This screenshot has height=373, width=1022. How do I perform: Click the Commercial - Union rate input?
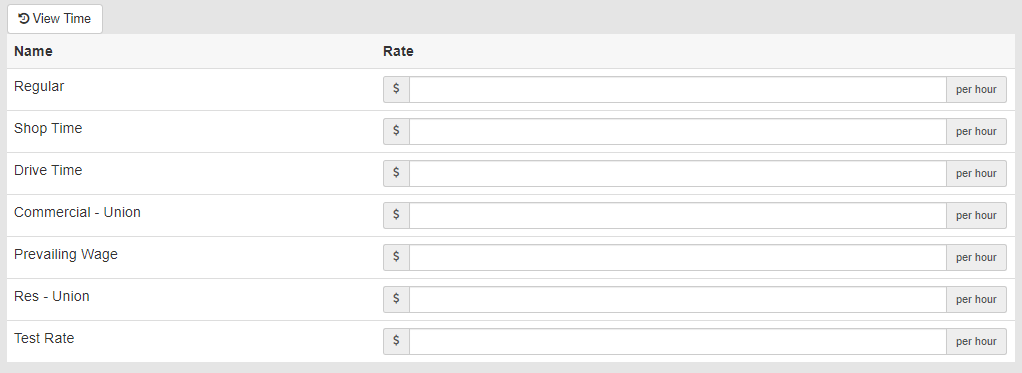677,215
